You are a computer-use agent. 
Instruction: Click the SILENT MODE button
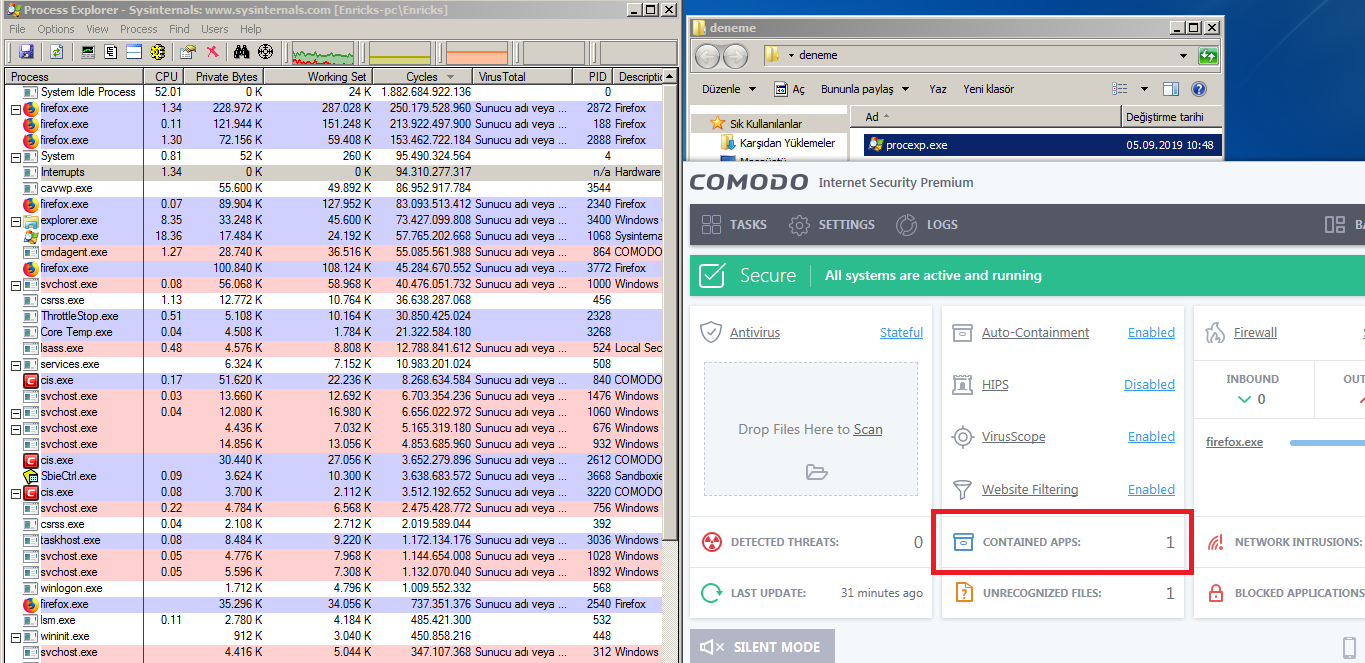[x=761, y=647]
